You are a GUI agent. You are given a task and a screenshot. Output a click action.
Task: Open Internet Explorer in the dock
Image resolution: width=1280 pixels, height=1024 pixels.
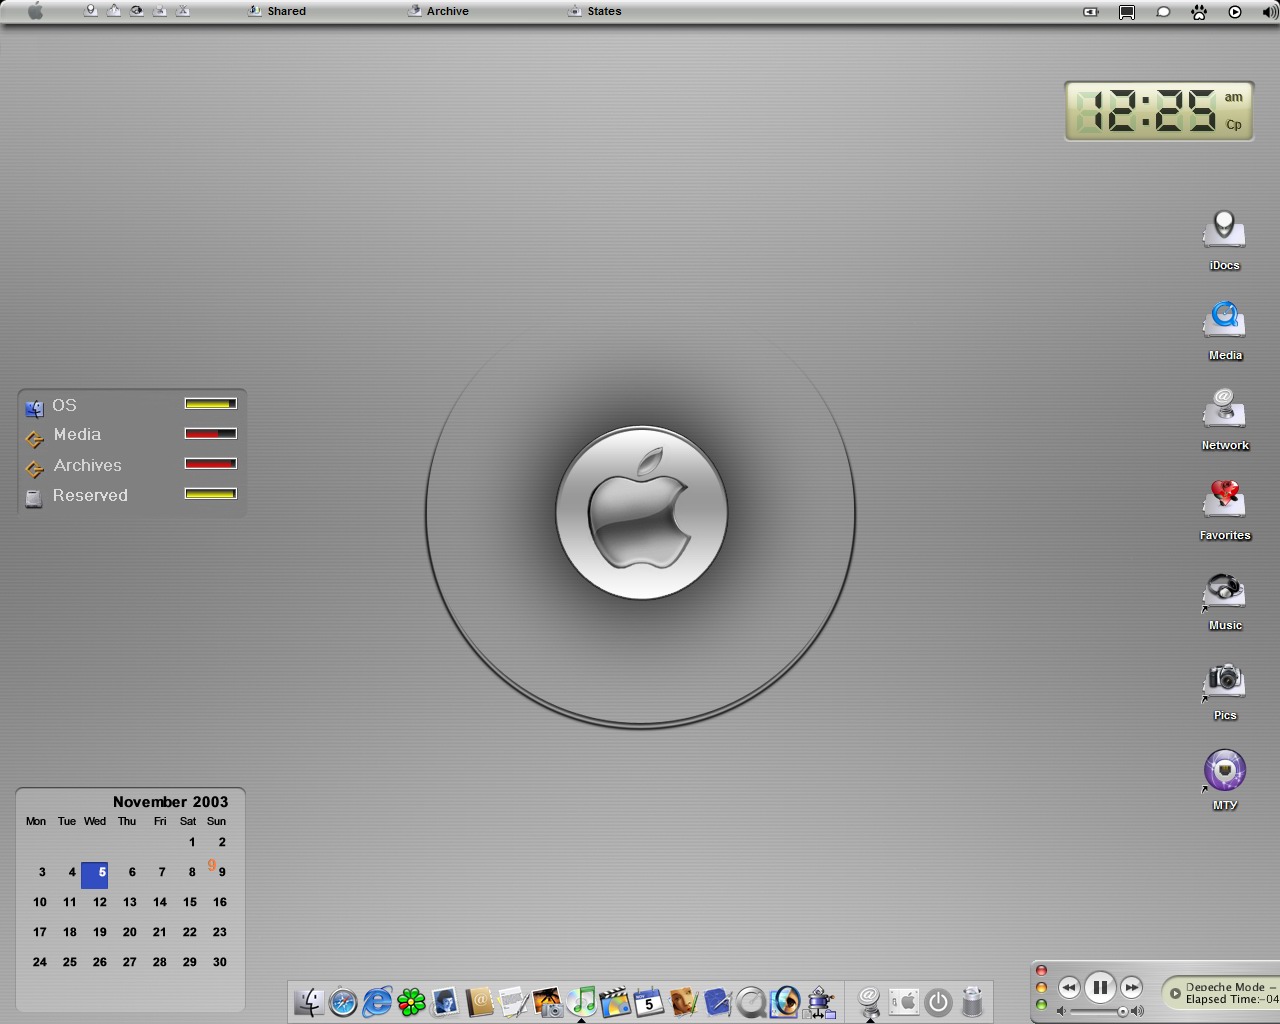(377, 1001)
